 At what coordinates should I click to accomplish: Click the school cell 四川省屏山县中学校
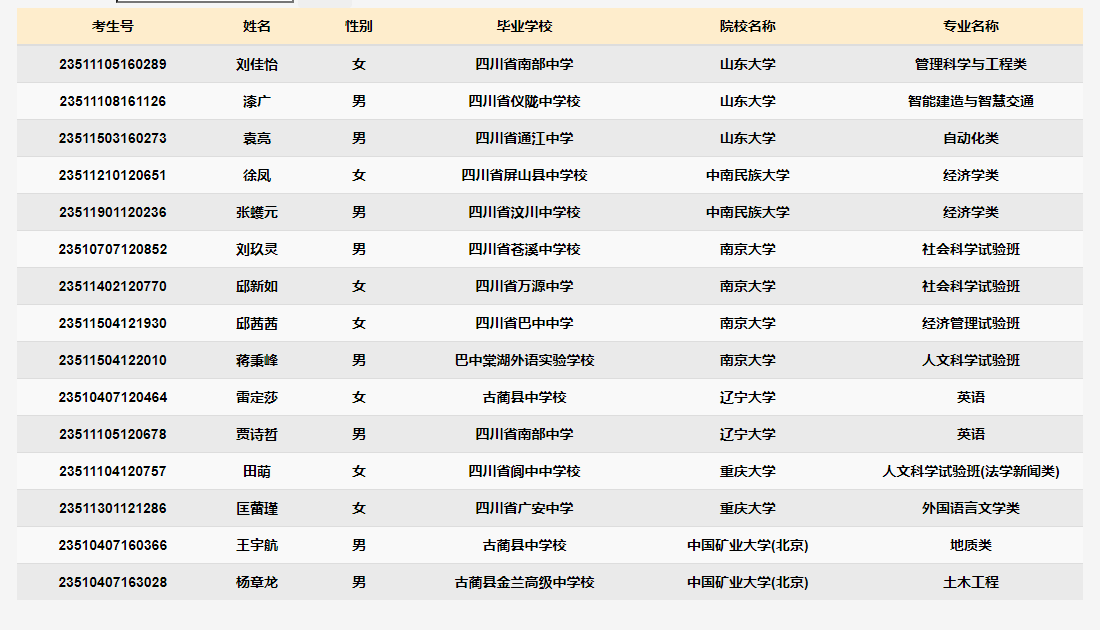[x=524, y=175]
